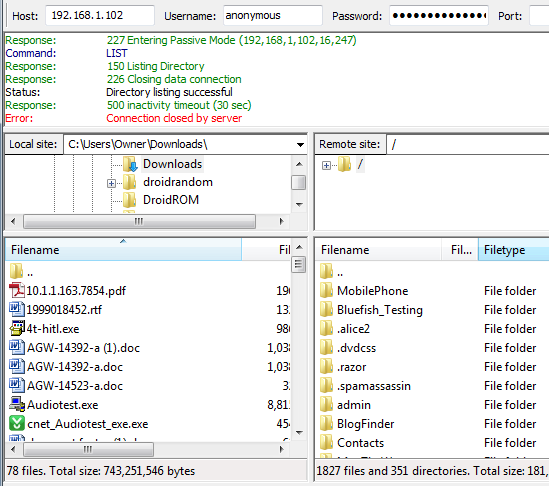Select file AGW-14523-a.doc
Screen dimensions: 549x486
point(75,386)
